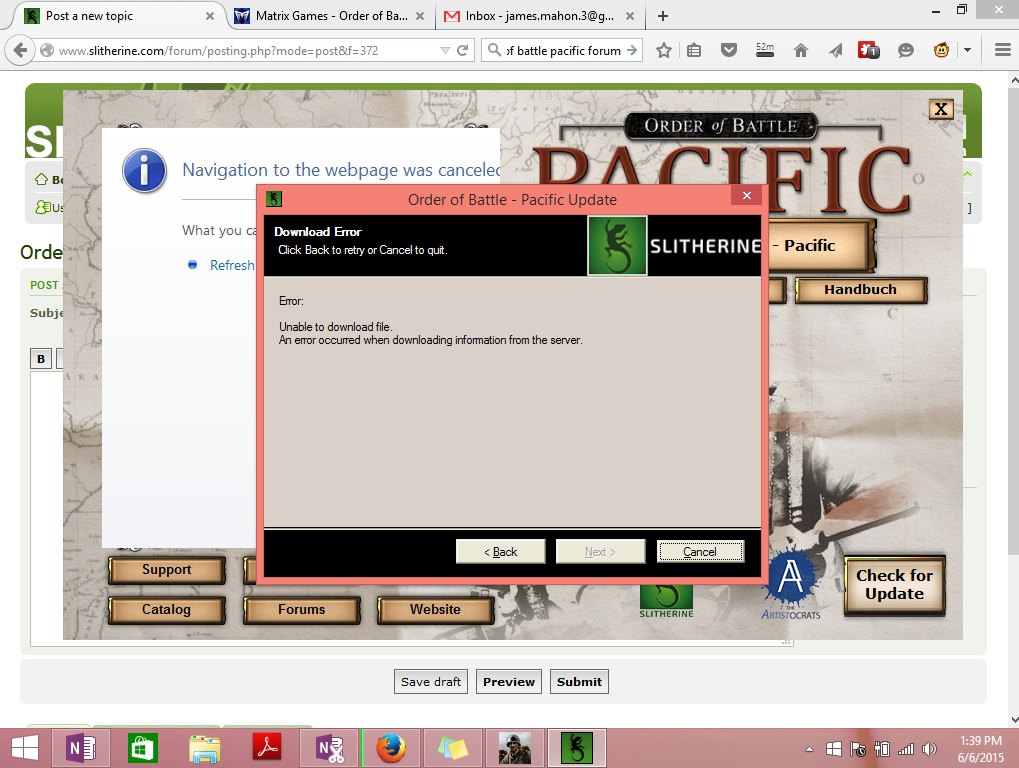Open the bookmarks list icon
Viewport: 1019px width, 768px height.
pyautogui.click(x=694, y=50)
